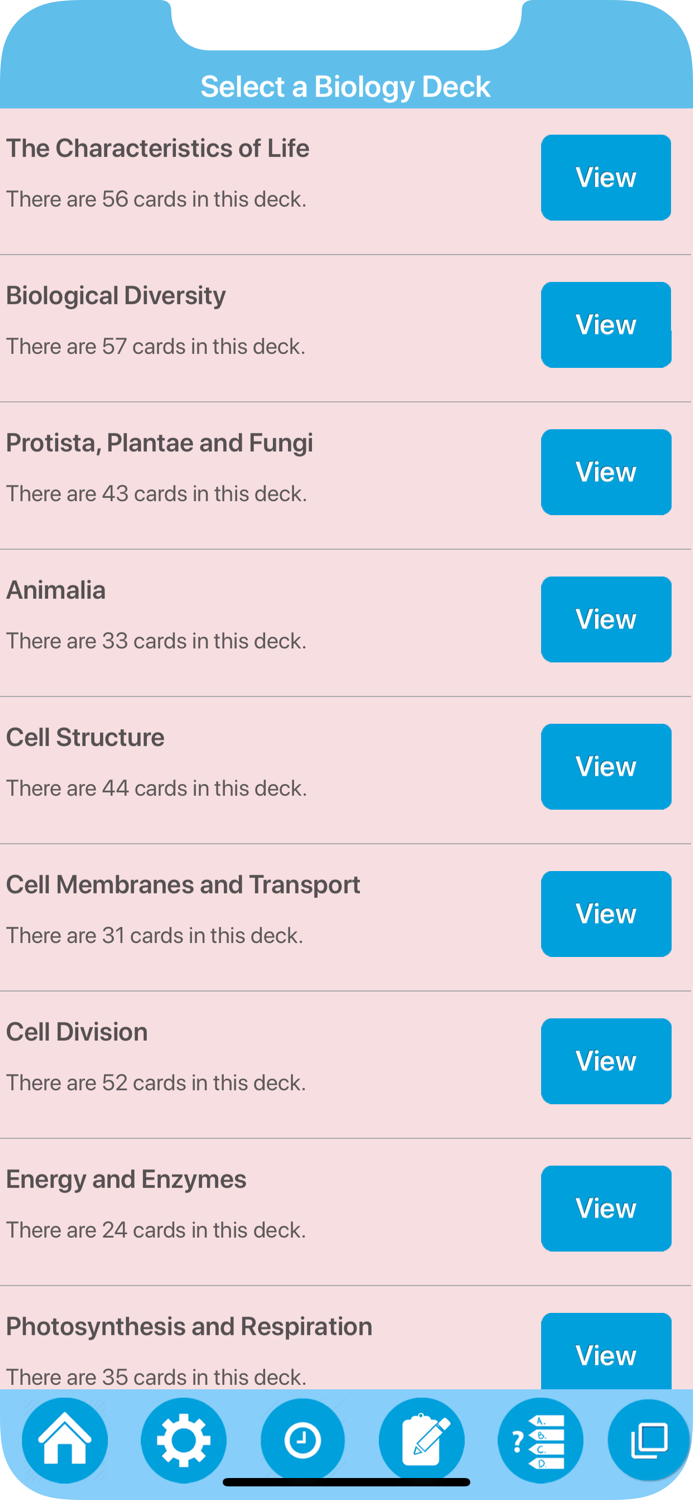Open the notes clipboard icon

click(422, 1440)
